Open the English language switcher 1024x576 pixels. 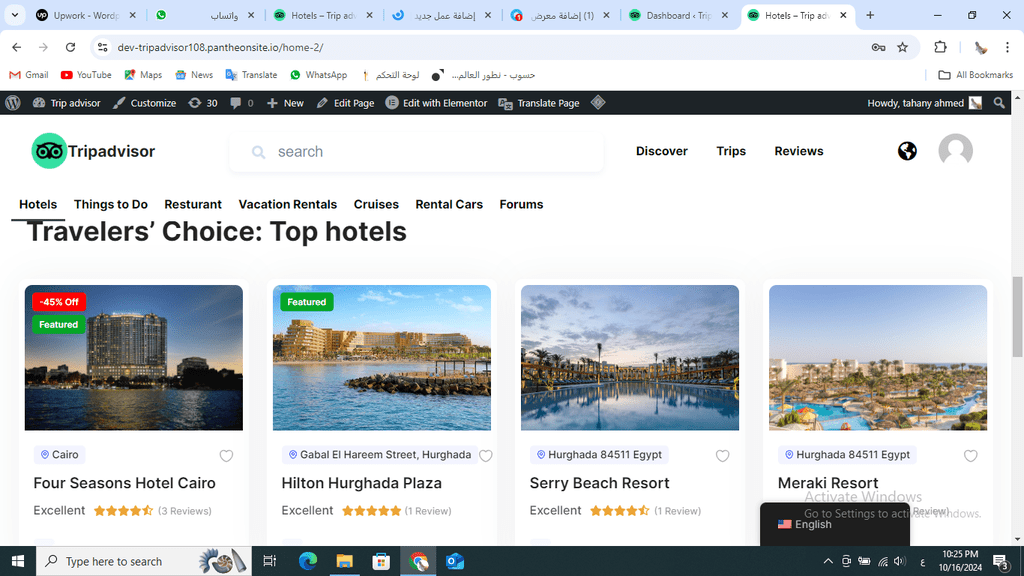835,524
